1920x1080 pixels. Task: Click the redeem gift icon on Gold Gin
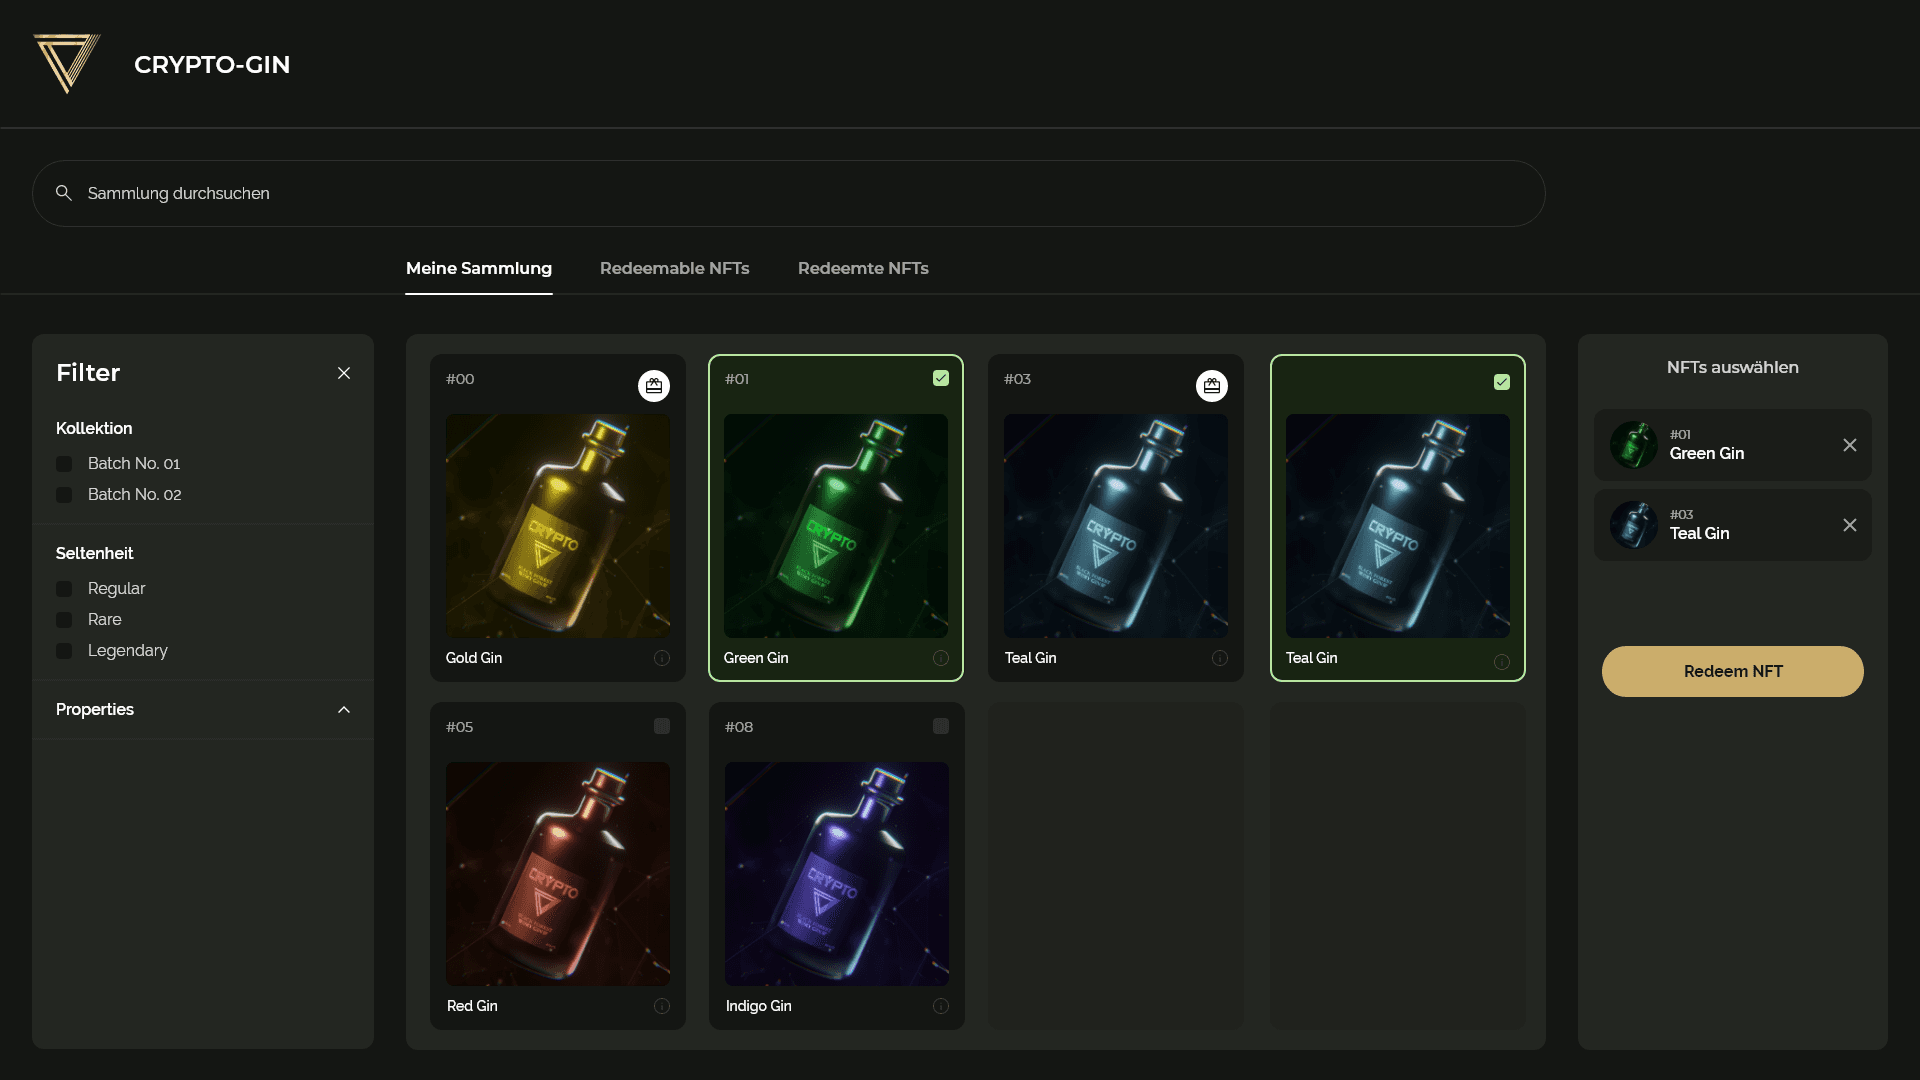coord(654,386)
